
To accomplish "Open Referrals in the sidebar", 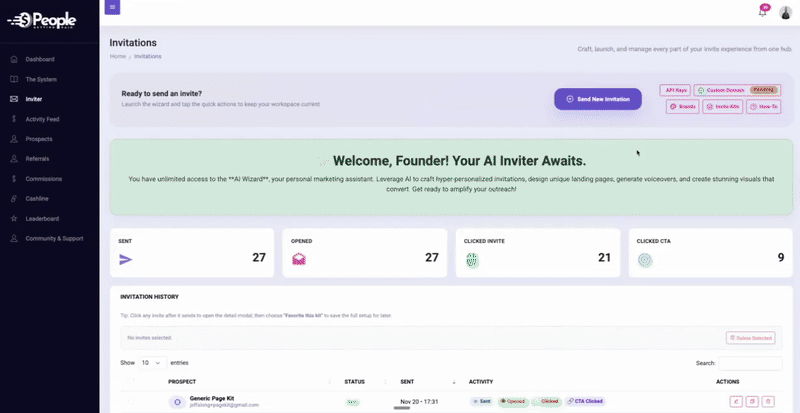I will click(x=37, y=159).
